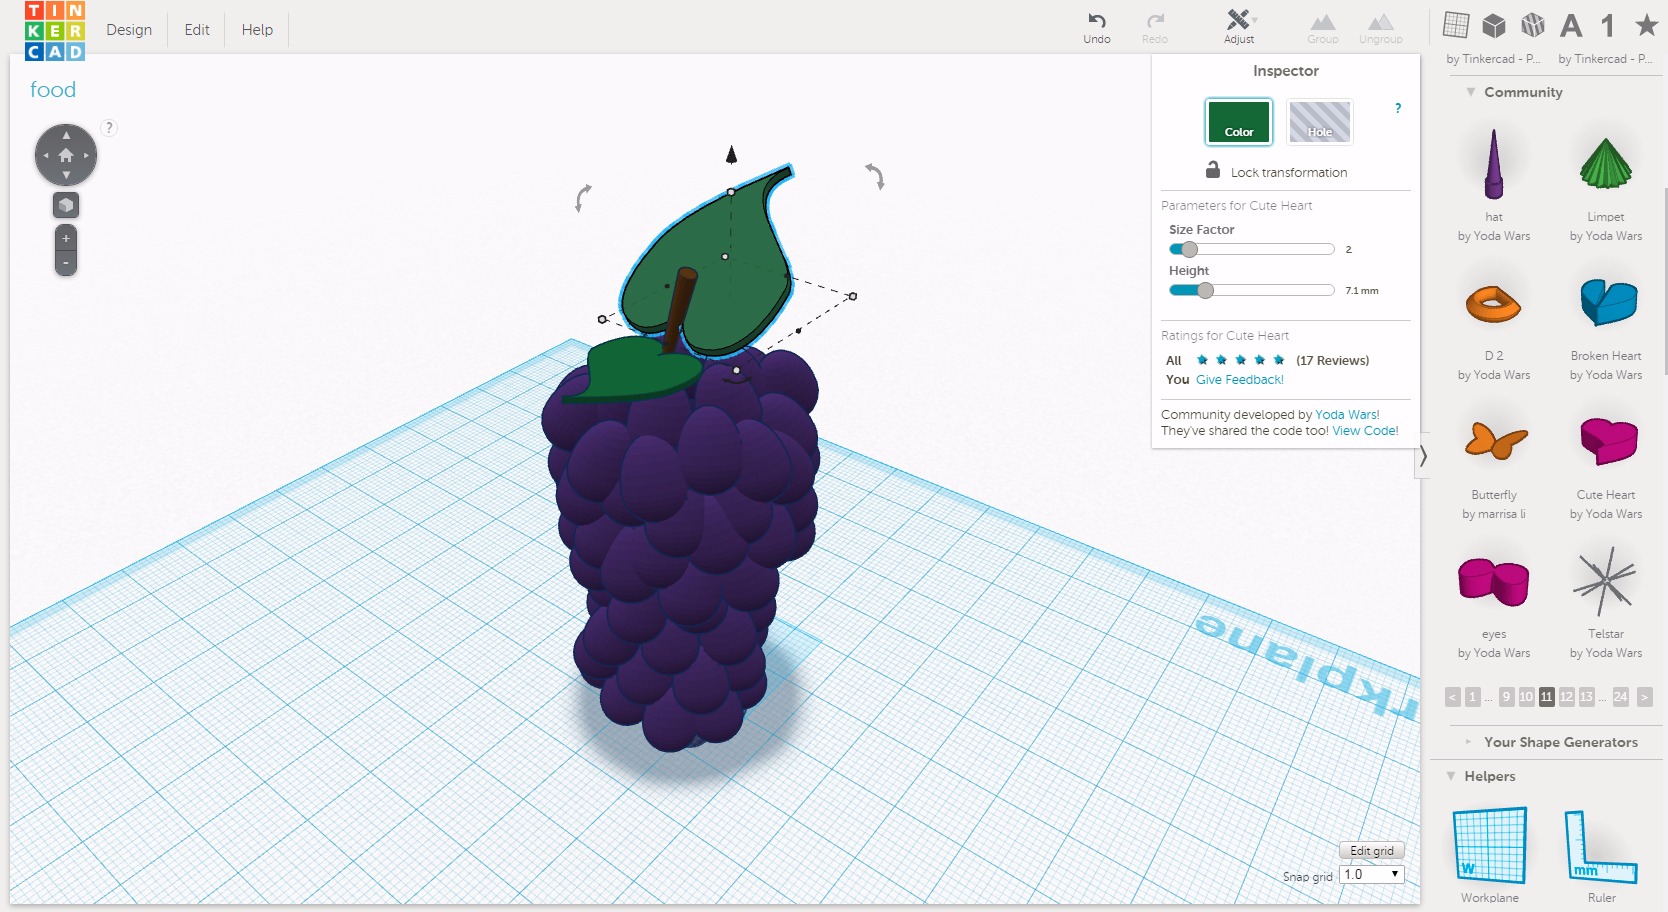Screen dimensions: 1668x912
Task: Open the Edit menu
Action: [x=197, y=30]
